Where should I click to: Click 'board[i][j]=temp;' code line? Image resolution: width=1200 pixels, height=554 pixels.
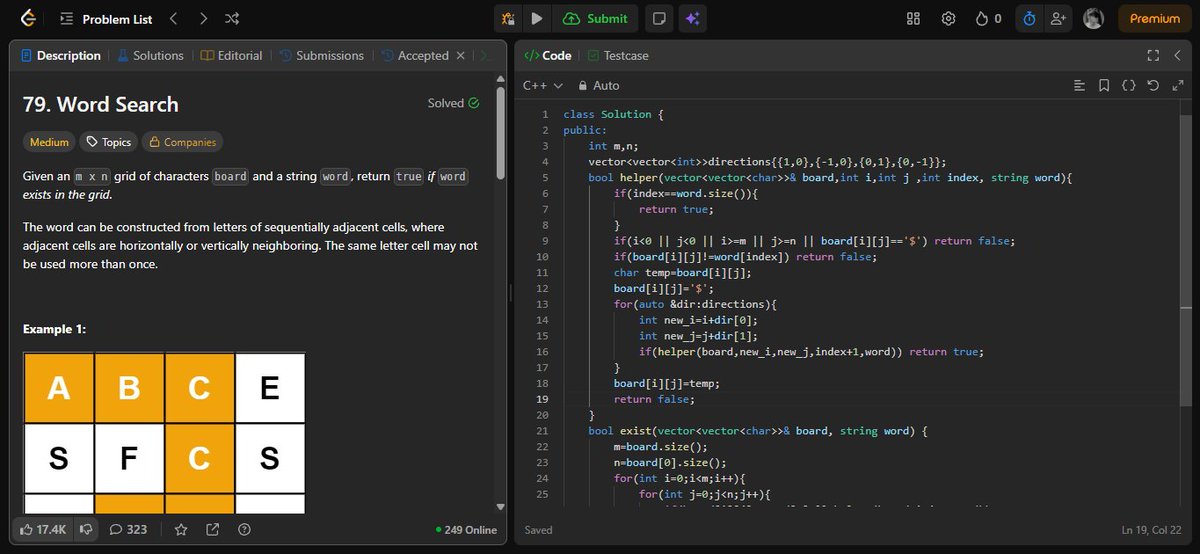[666, 383]
